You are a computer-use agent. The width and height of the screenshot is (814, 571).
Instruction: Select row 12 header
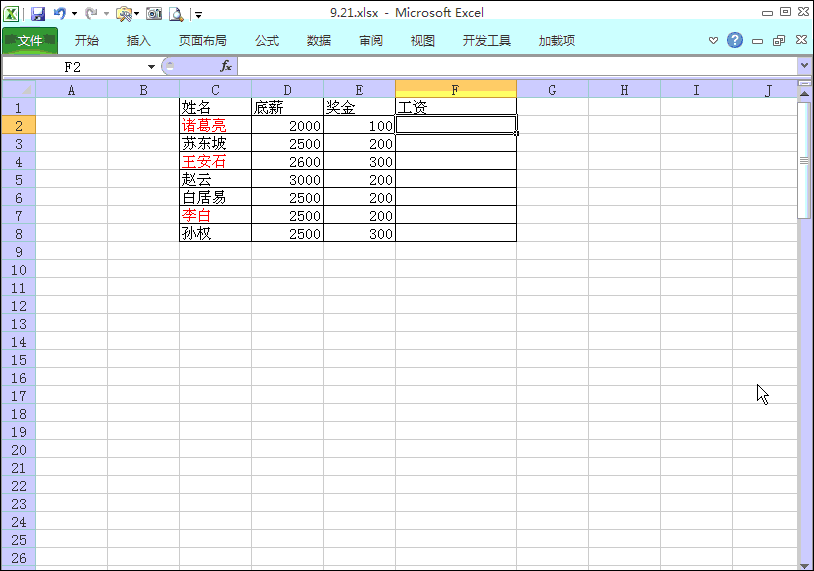point(19,306)
